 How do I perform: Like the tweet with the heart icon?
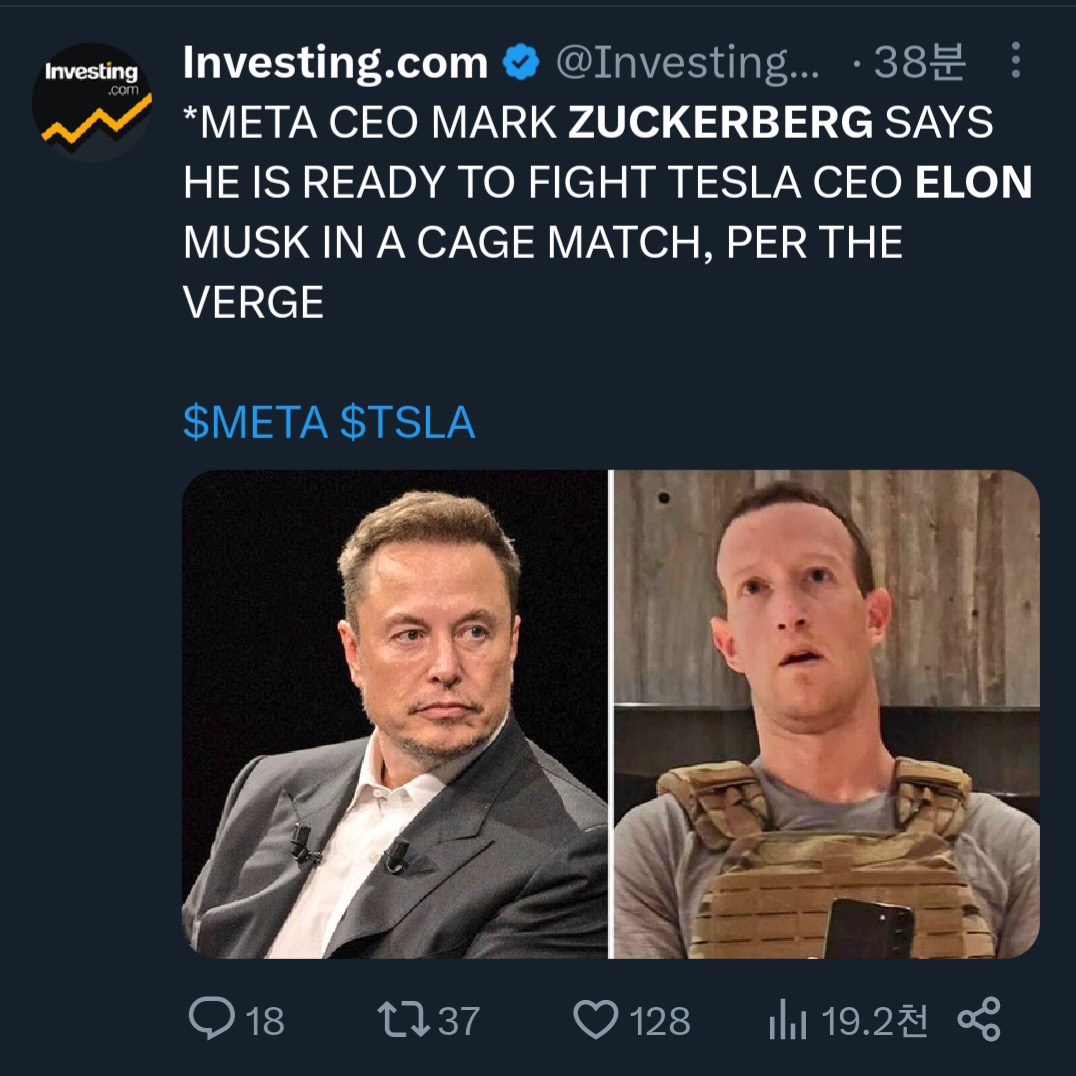596,1020
